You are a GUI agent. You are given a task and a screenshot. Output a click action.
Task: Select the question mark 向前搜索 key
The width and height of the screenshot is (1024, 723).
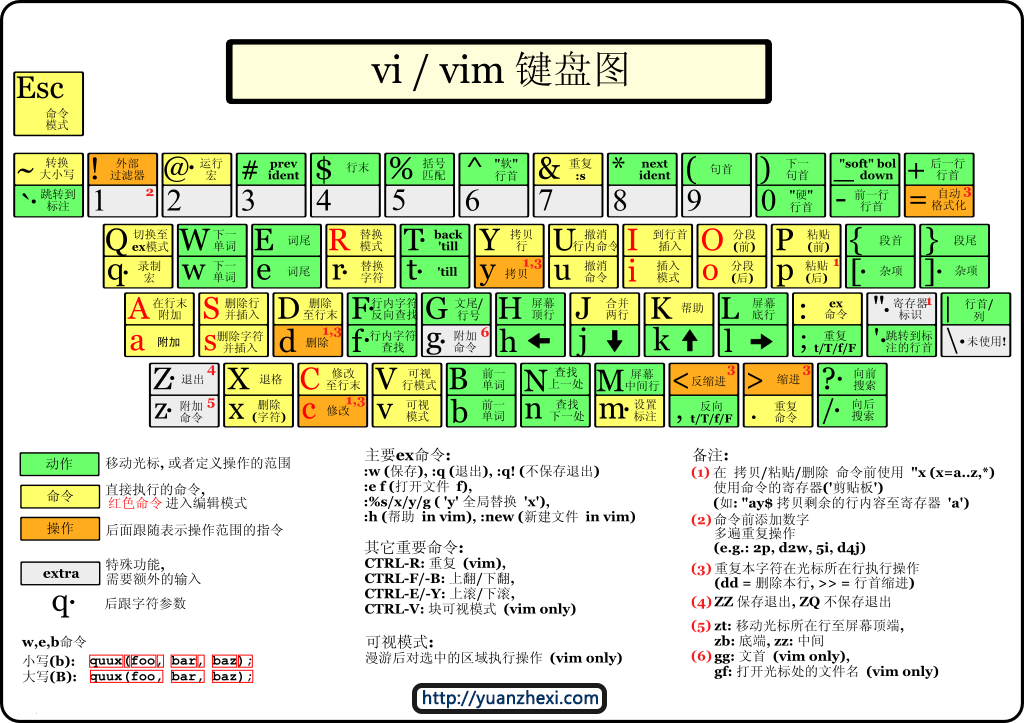(x=852, y=379)
